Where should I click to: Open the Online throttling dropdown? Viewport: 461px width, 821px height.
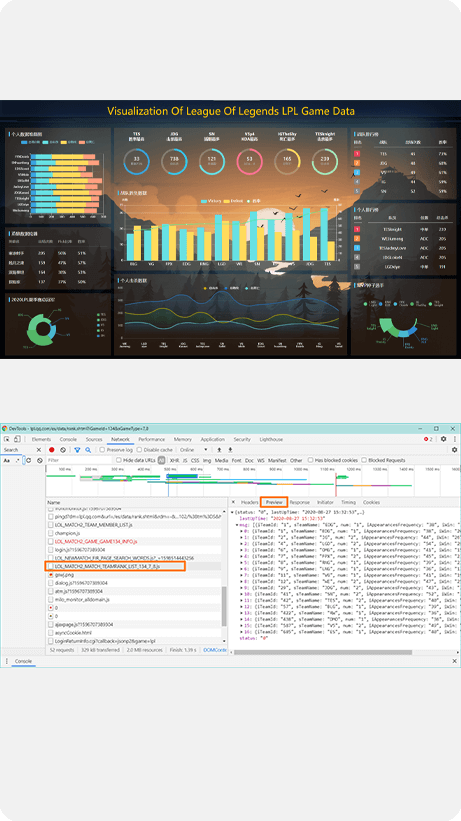pos(194,450)
